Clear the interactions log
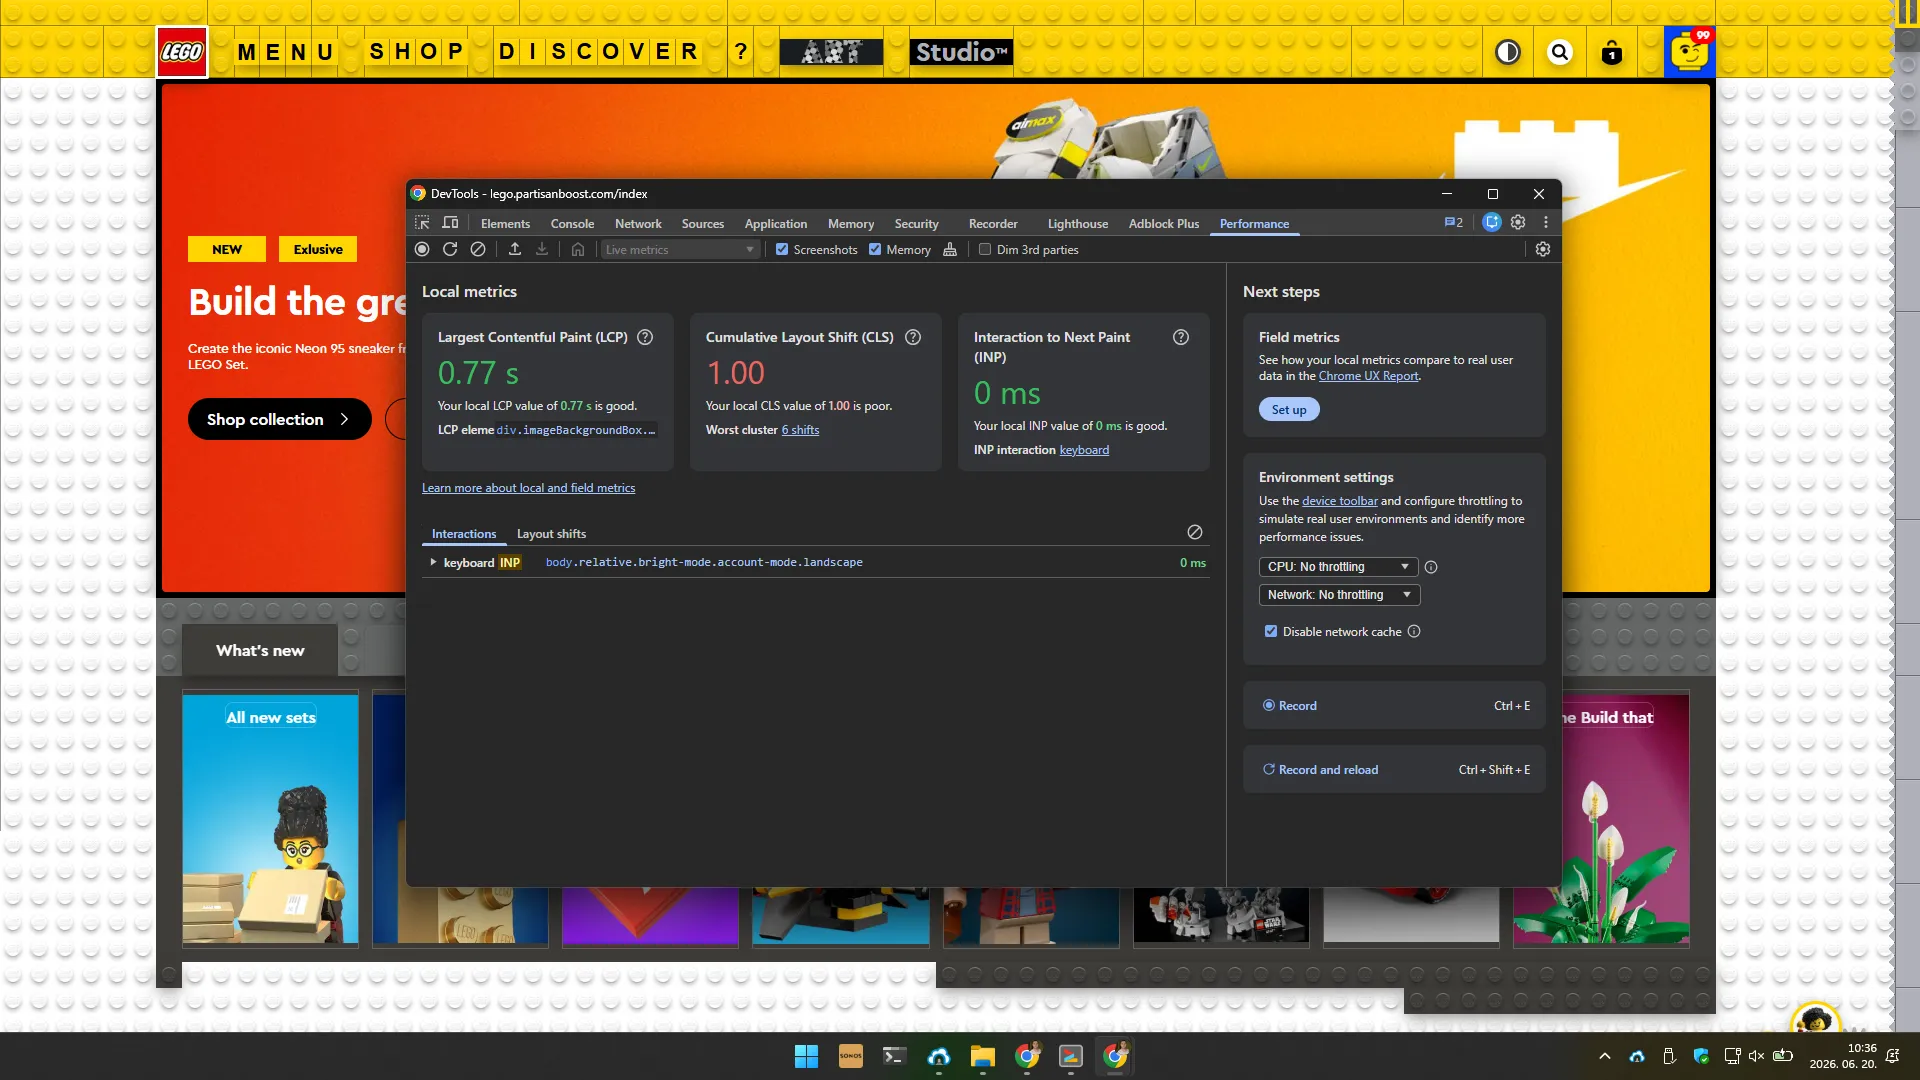 point(1195,532)
